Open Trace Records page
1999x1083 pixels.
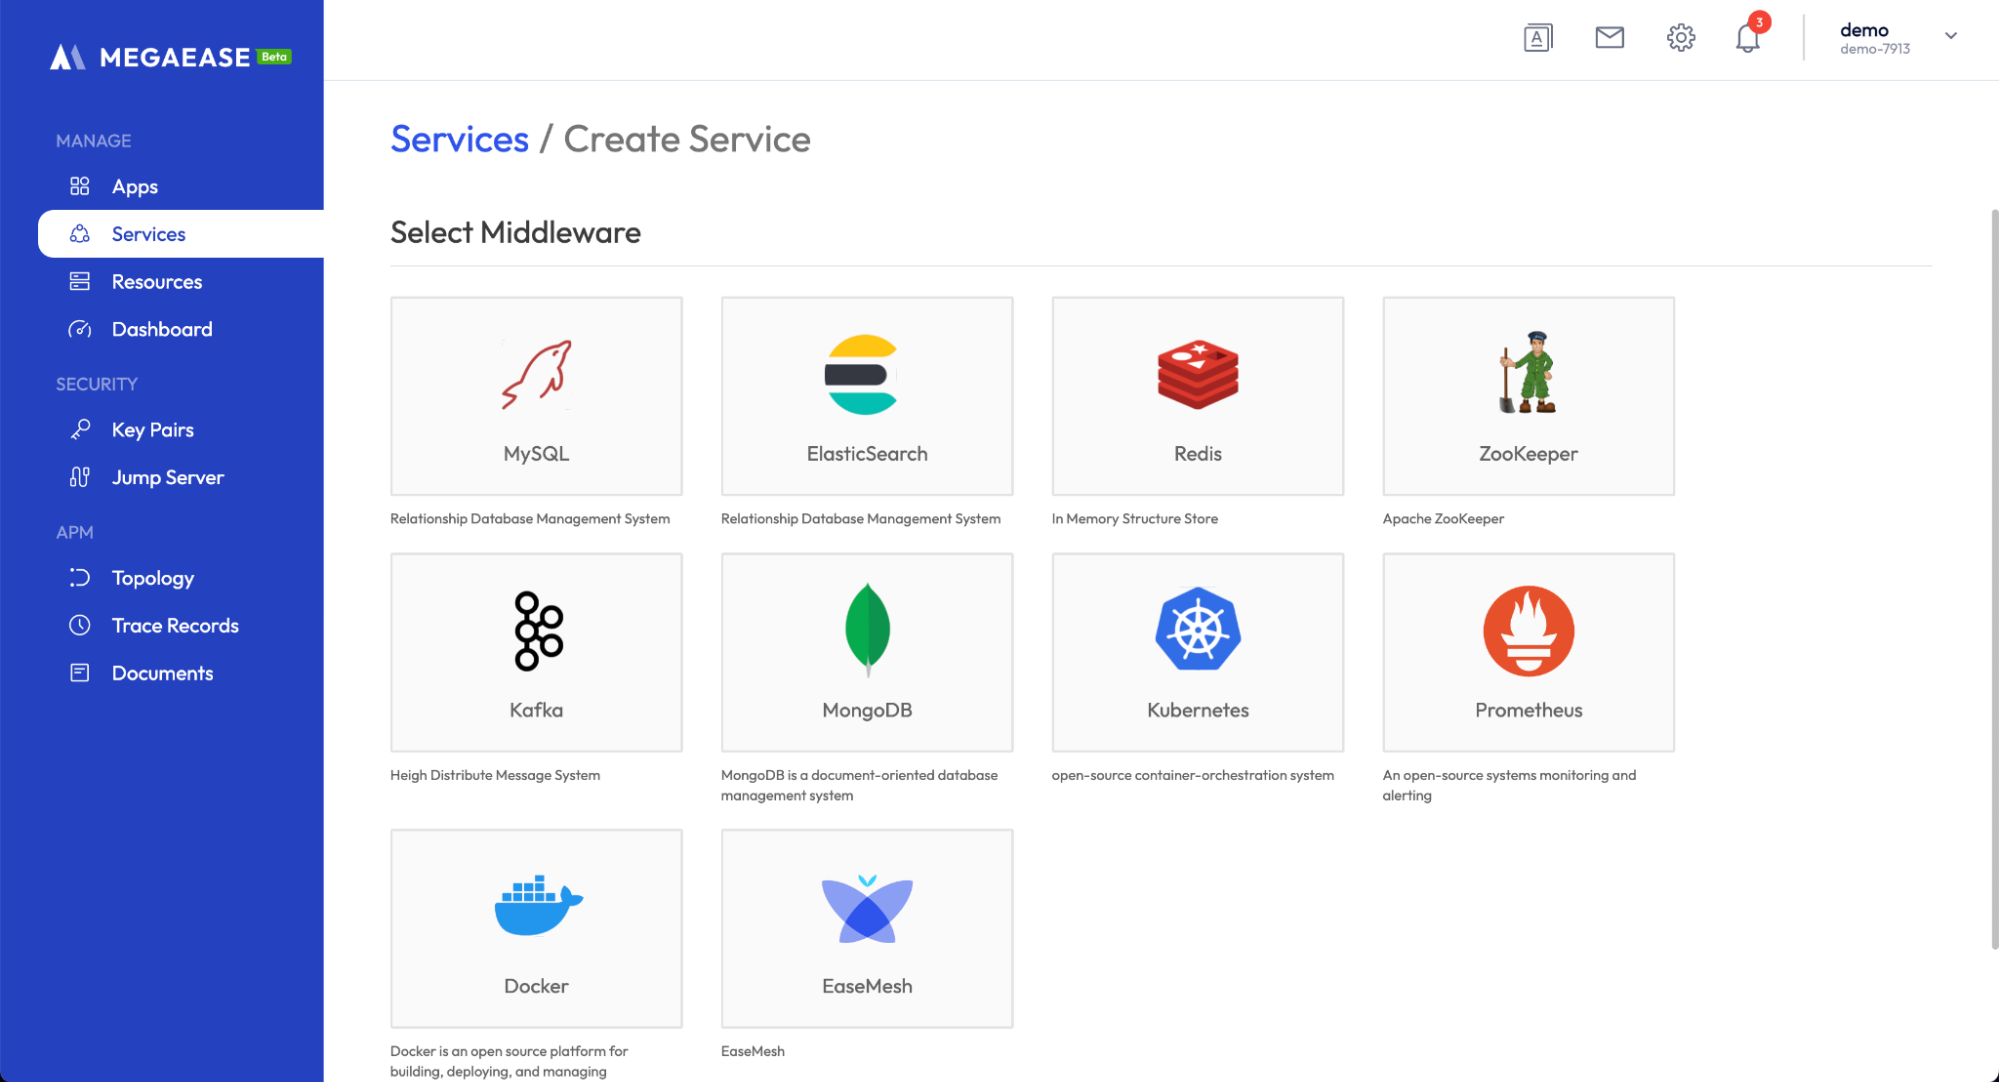click(175, 625)
